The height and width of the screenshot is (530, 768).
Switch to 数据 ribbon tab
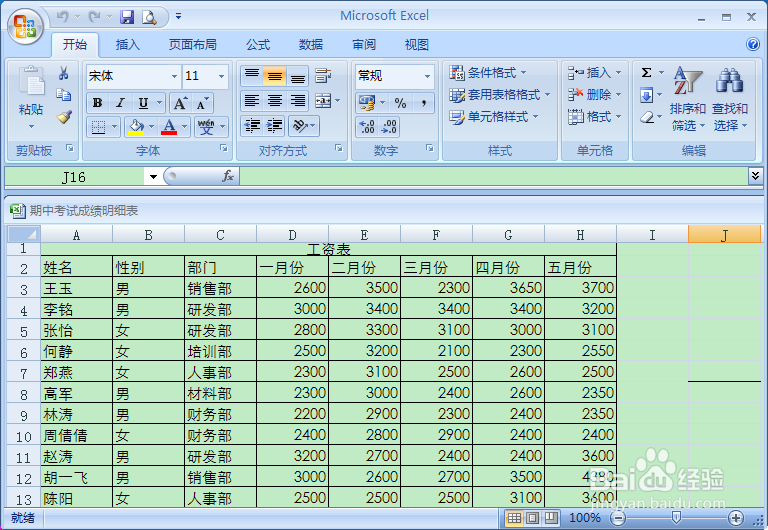click(311, 45)
